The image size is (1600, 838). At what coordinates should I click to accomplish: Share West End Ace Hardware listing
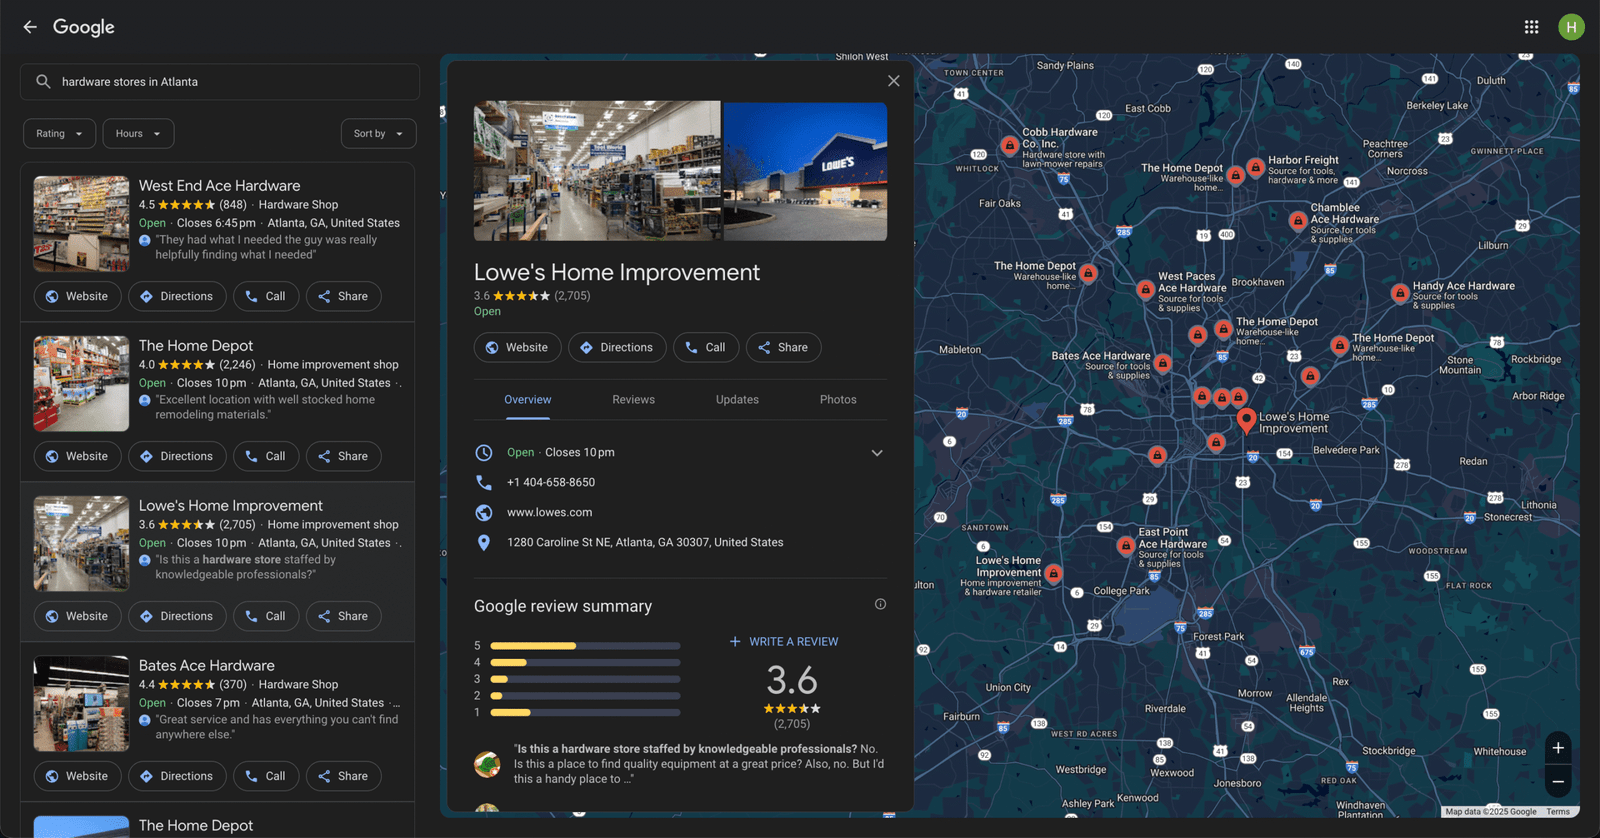click(343, 296)
